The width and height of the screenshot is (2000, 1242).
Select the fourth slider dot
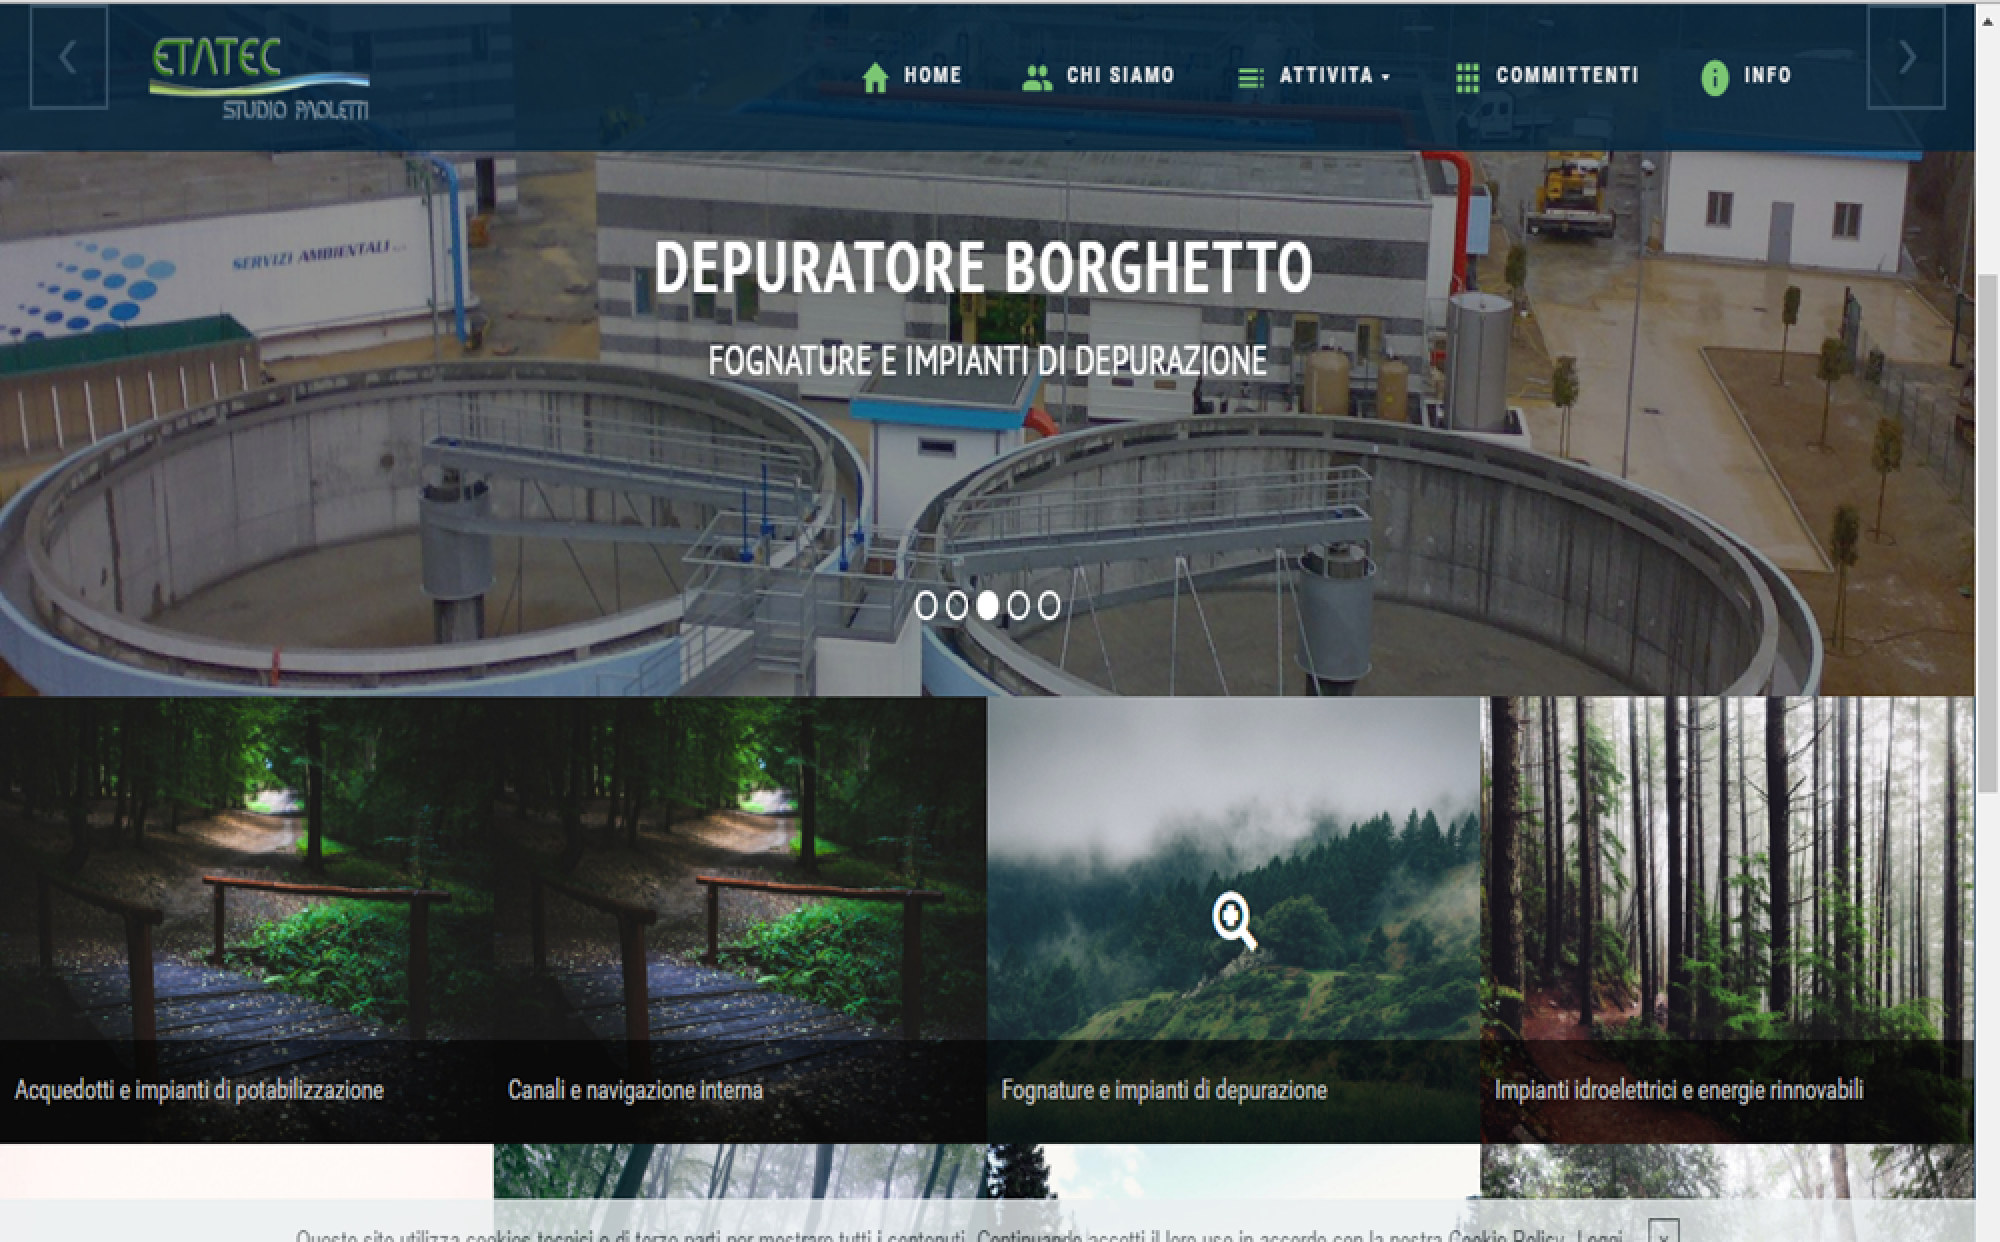pos(1018,606)
